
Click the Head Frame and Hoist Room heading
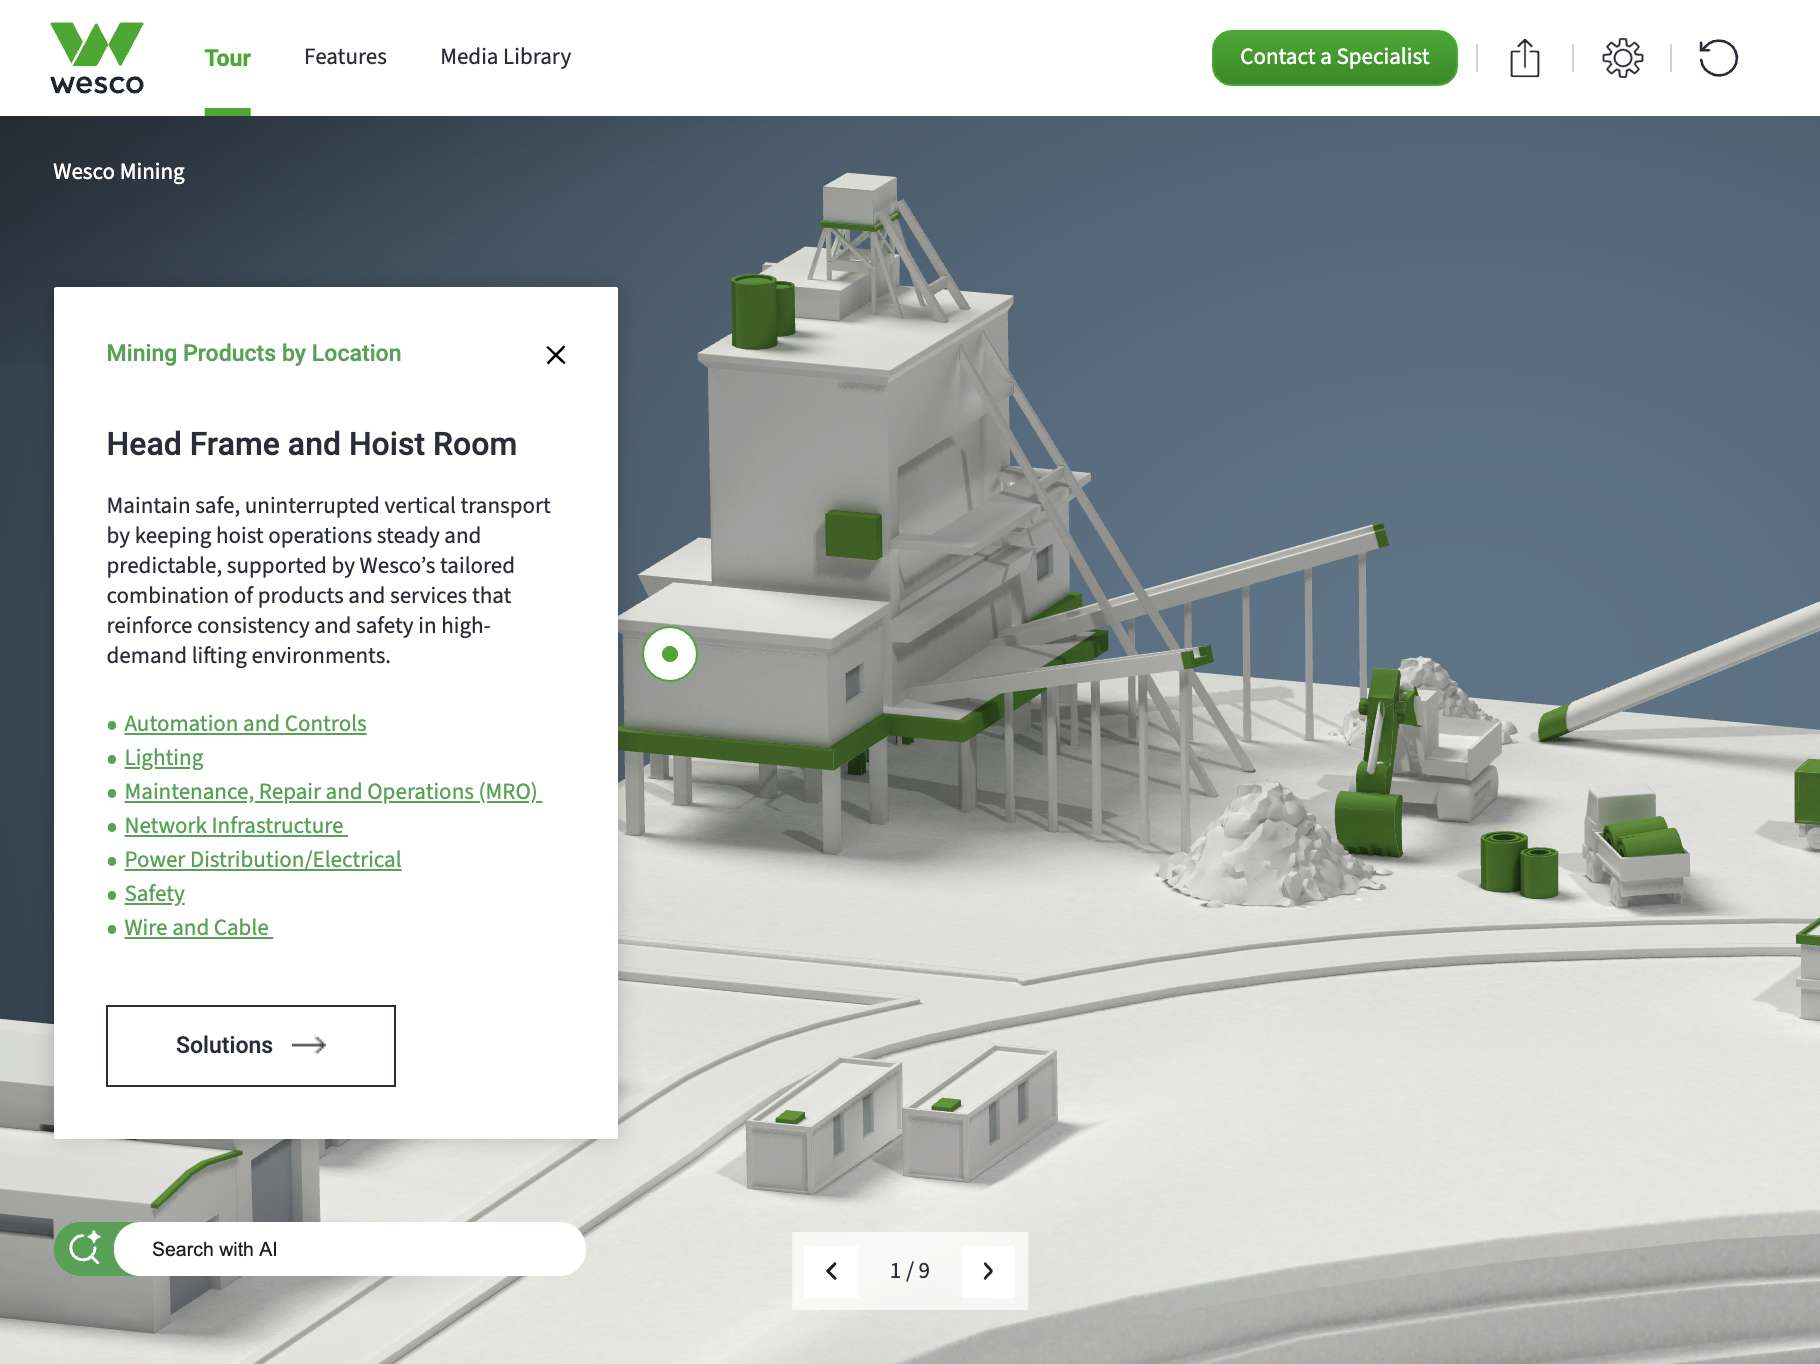[x=312, y=444]
